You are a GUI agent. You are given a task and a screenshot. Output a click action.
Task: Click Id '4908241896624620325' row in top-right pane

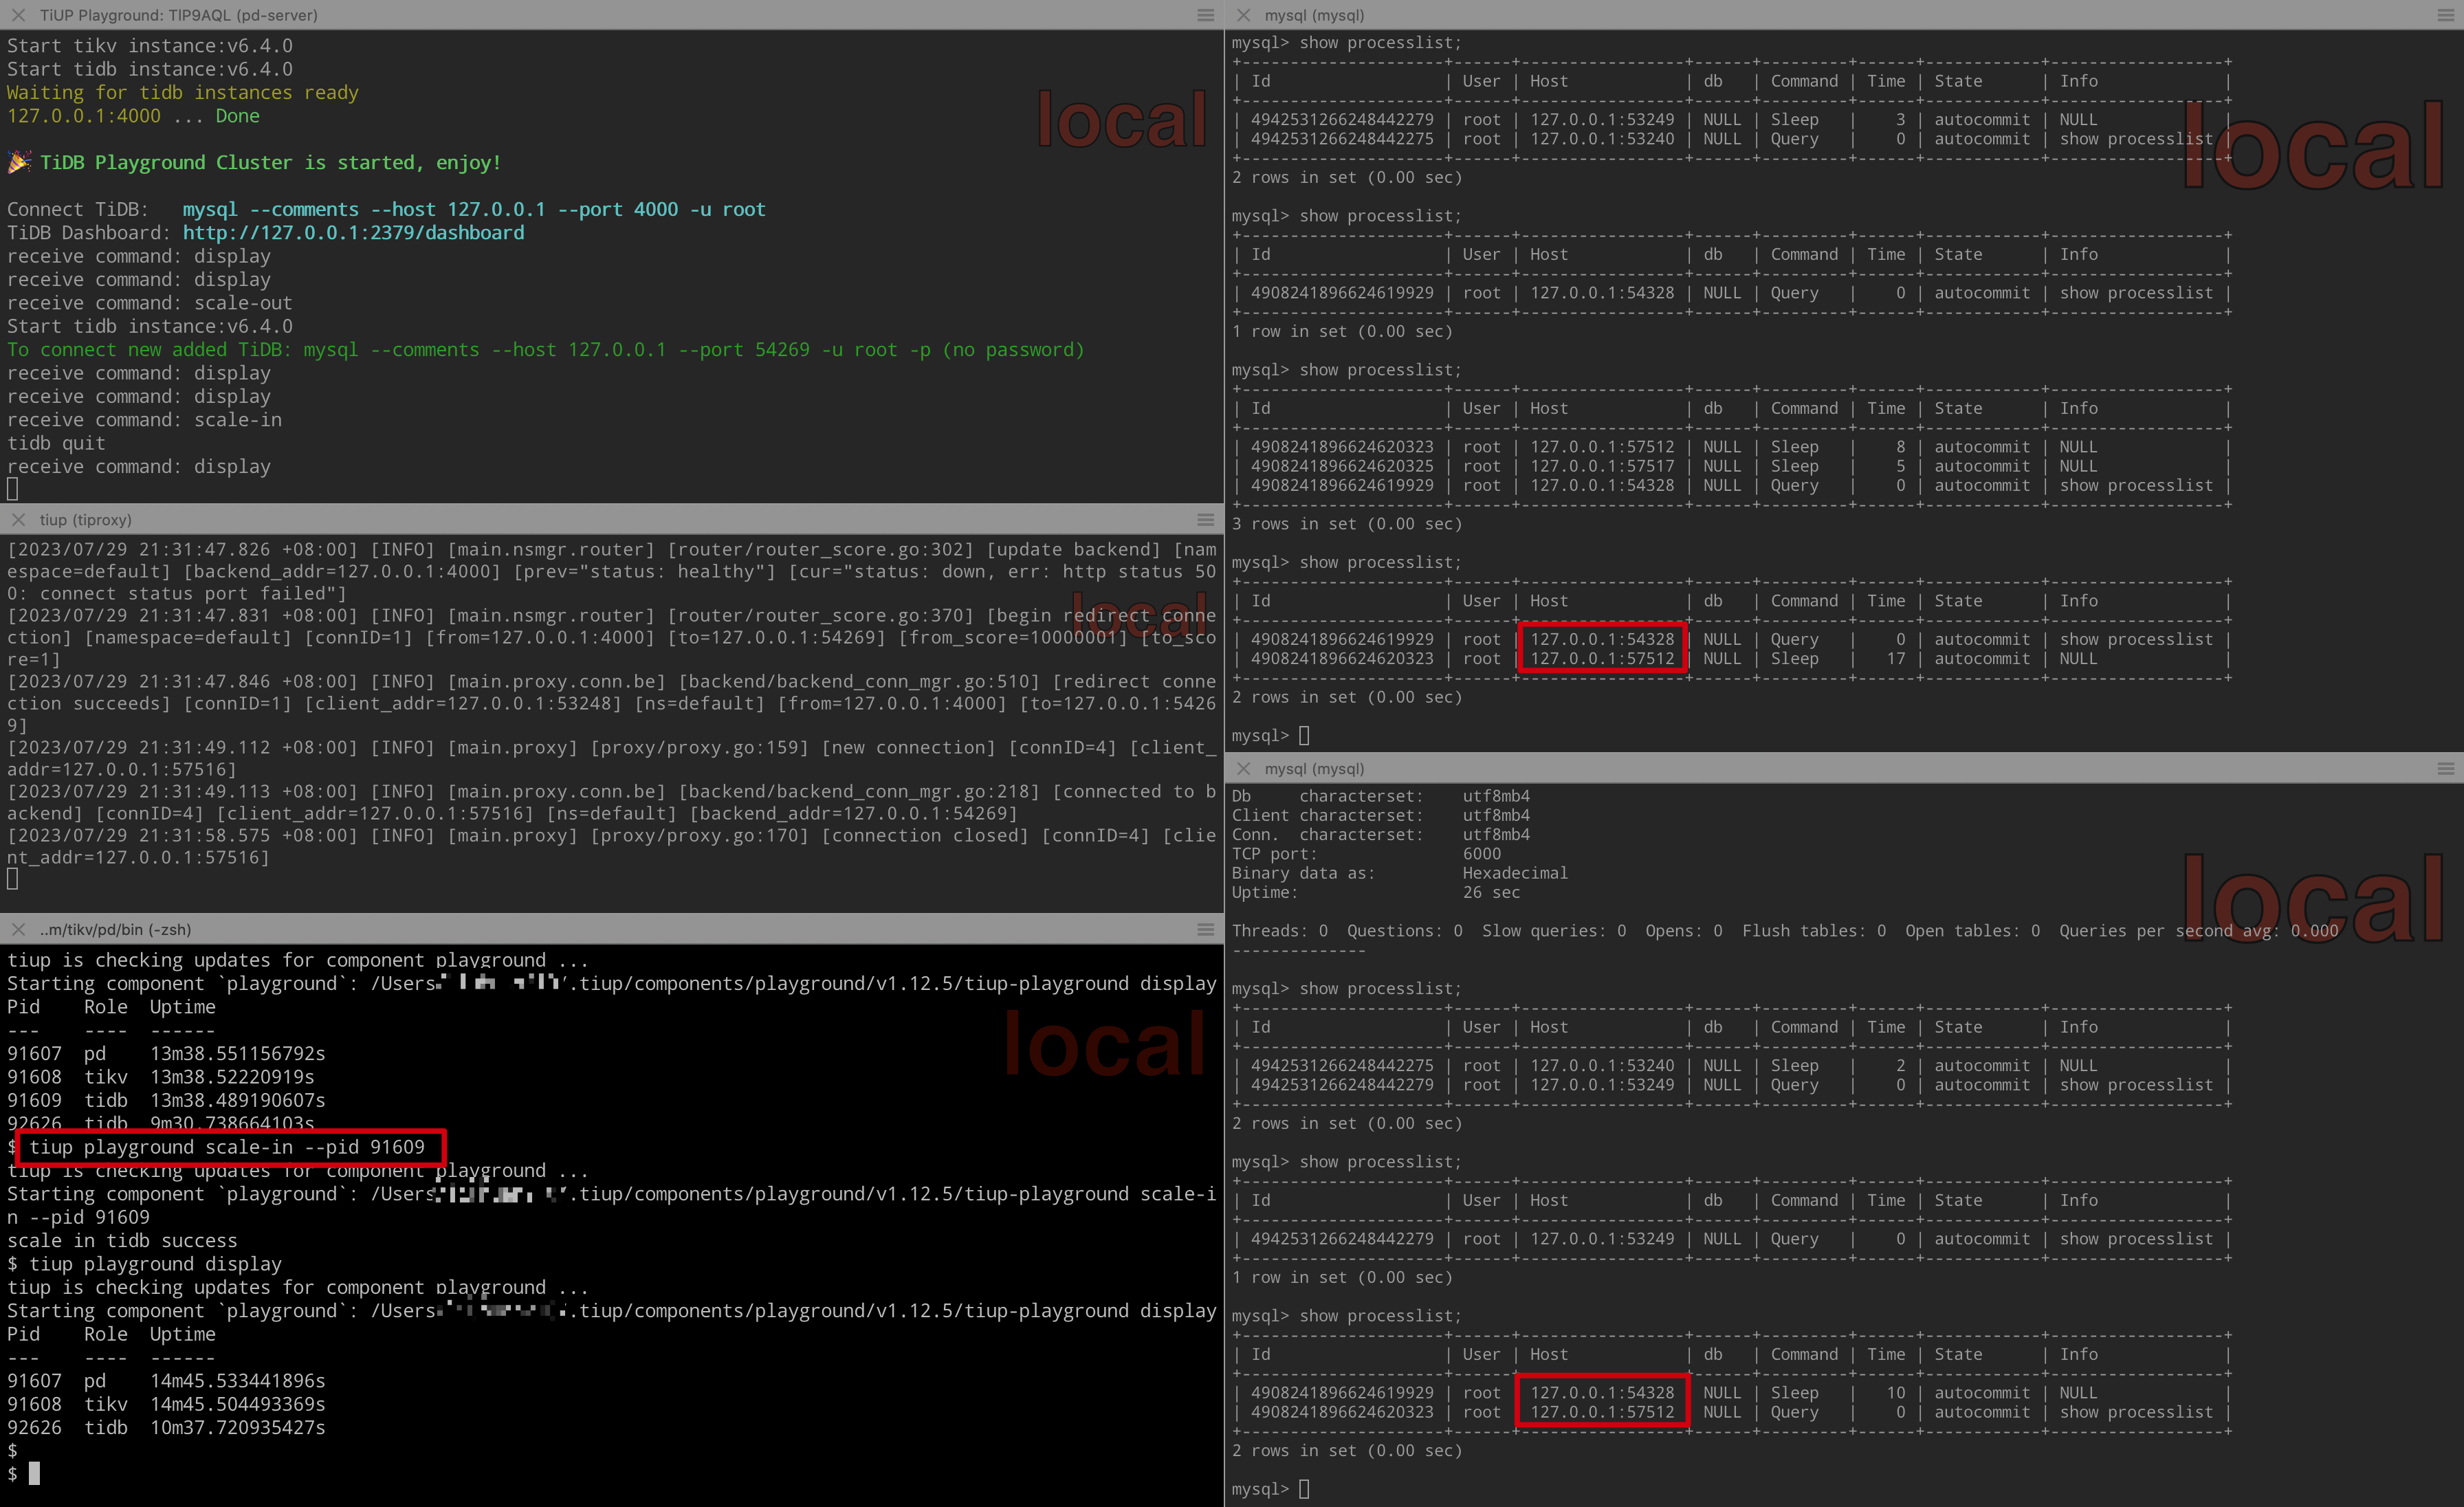[x=1731, y=466]
